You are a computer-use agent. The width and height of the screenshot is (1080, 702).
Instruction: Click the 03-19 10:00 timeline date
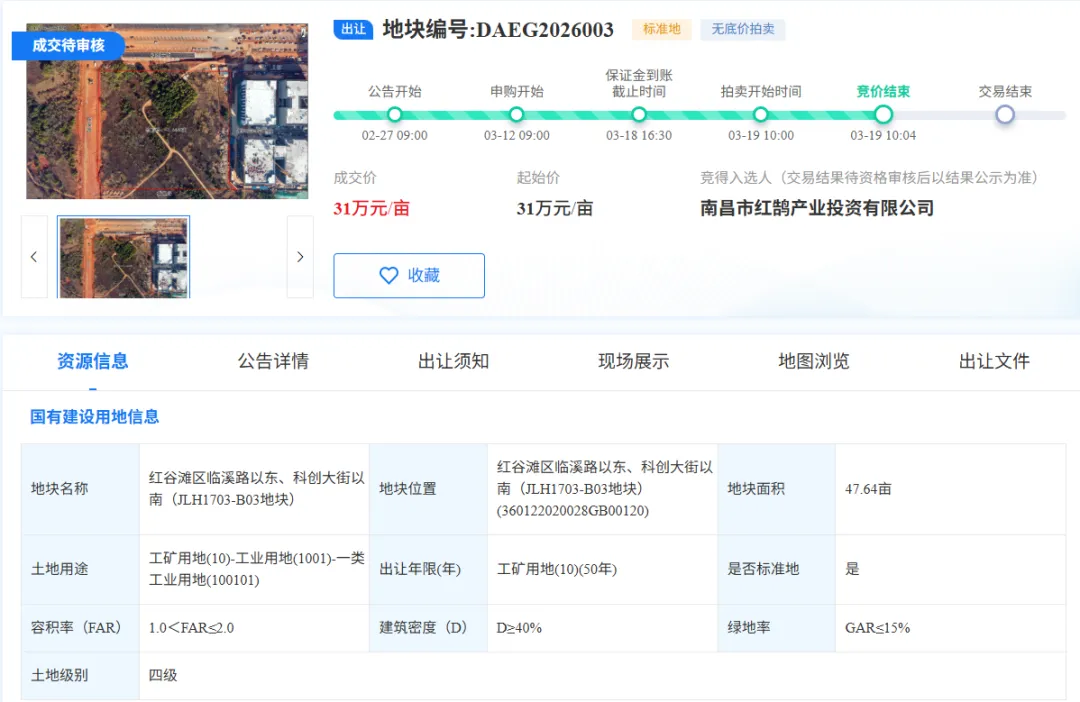(x=761, y=136)
